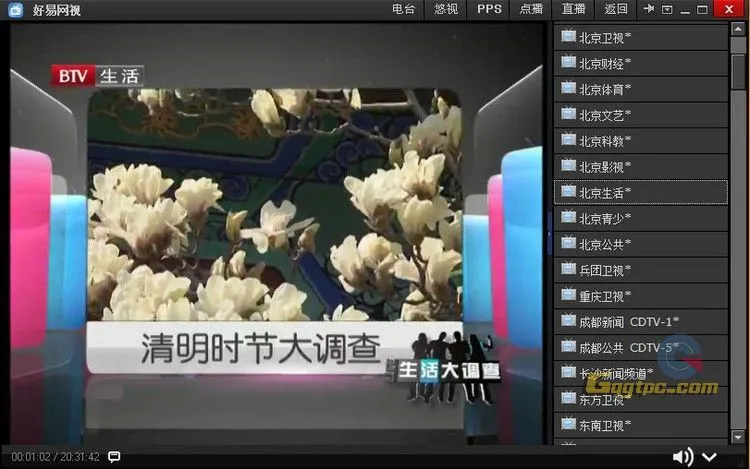
Task: Select channel 重庆卫视
Action: tap(640, 296)
